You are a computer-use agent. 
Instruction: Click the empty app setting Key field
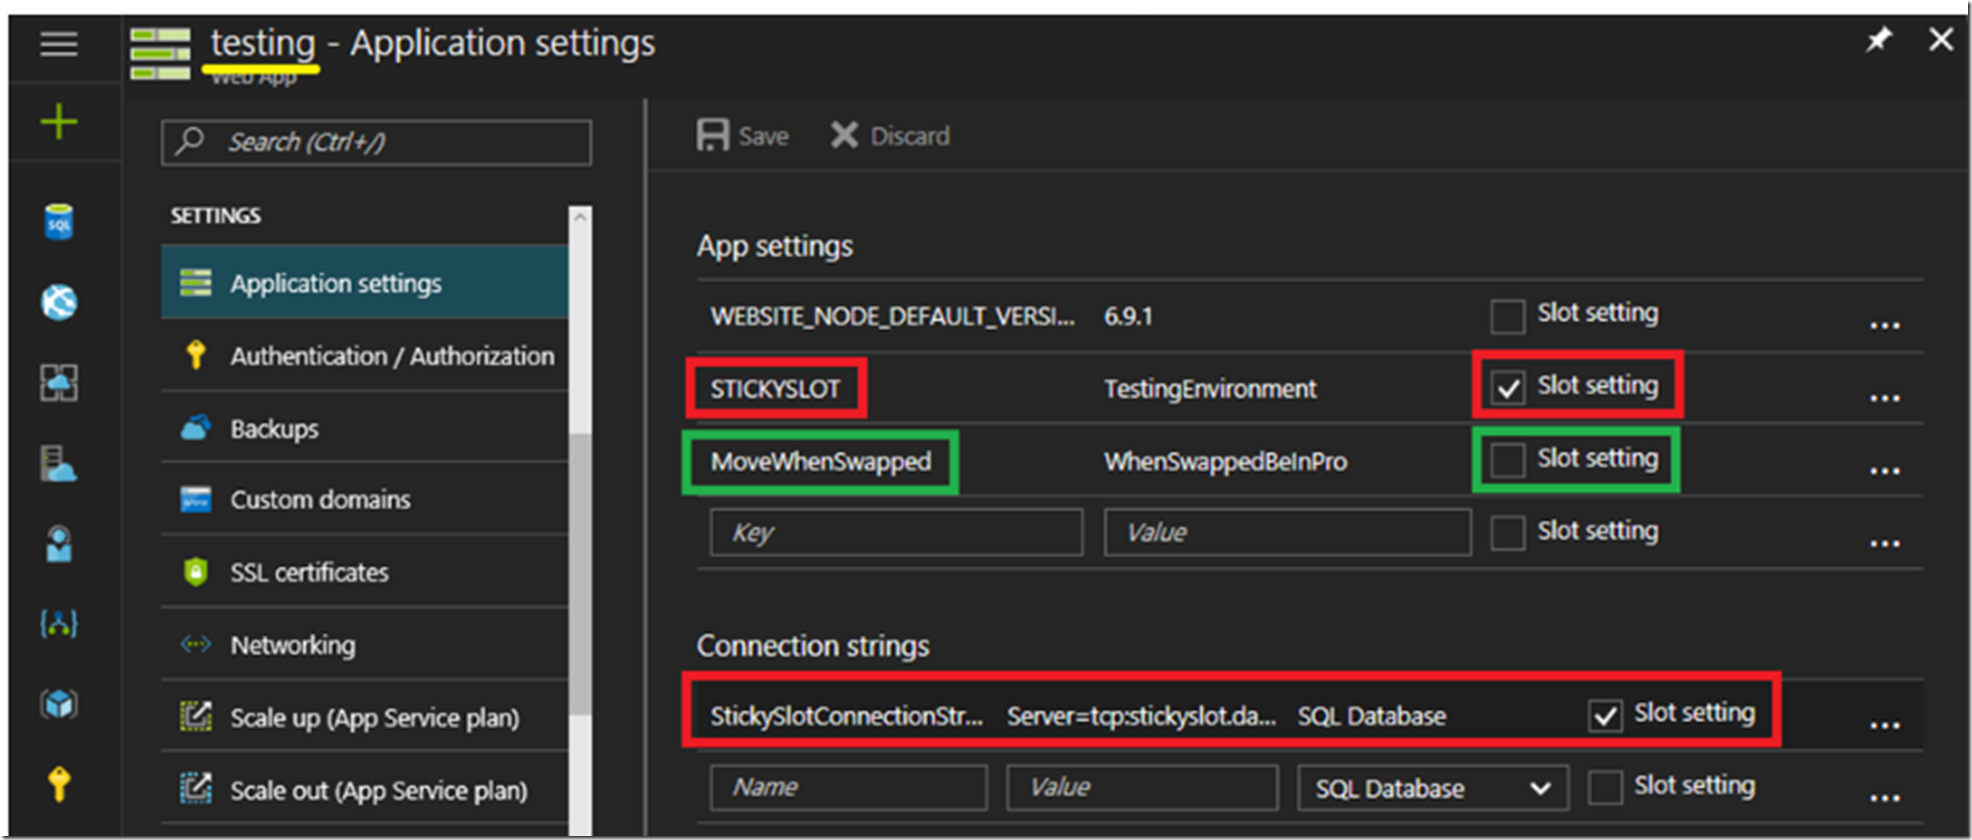point(895,532)
